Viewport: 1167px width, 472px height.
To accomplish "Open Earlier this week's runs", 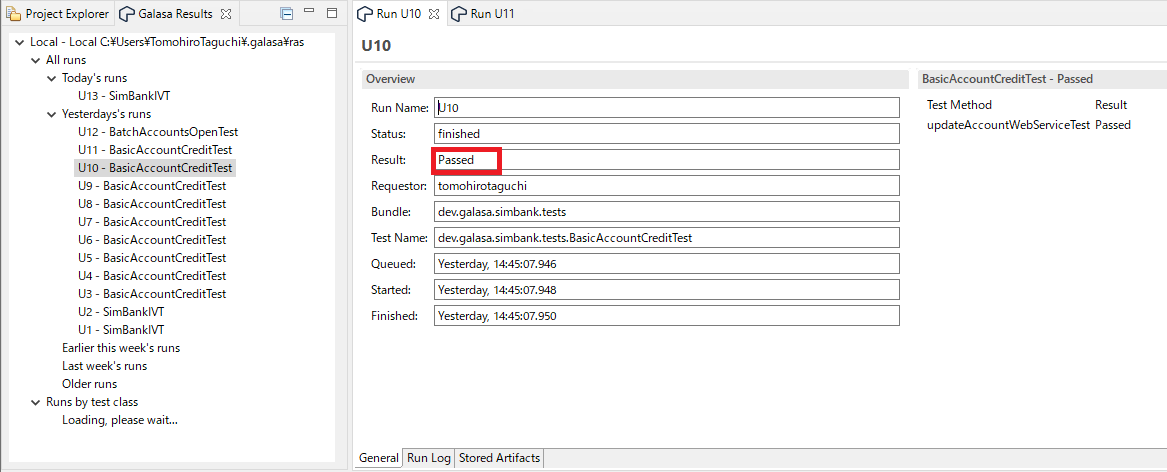I will click(121, 348).
